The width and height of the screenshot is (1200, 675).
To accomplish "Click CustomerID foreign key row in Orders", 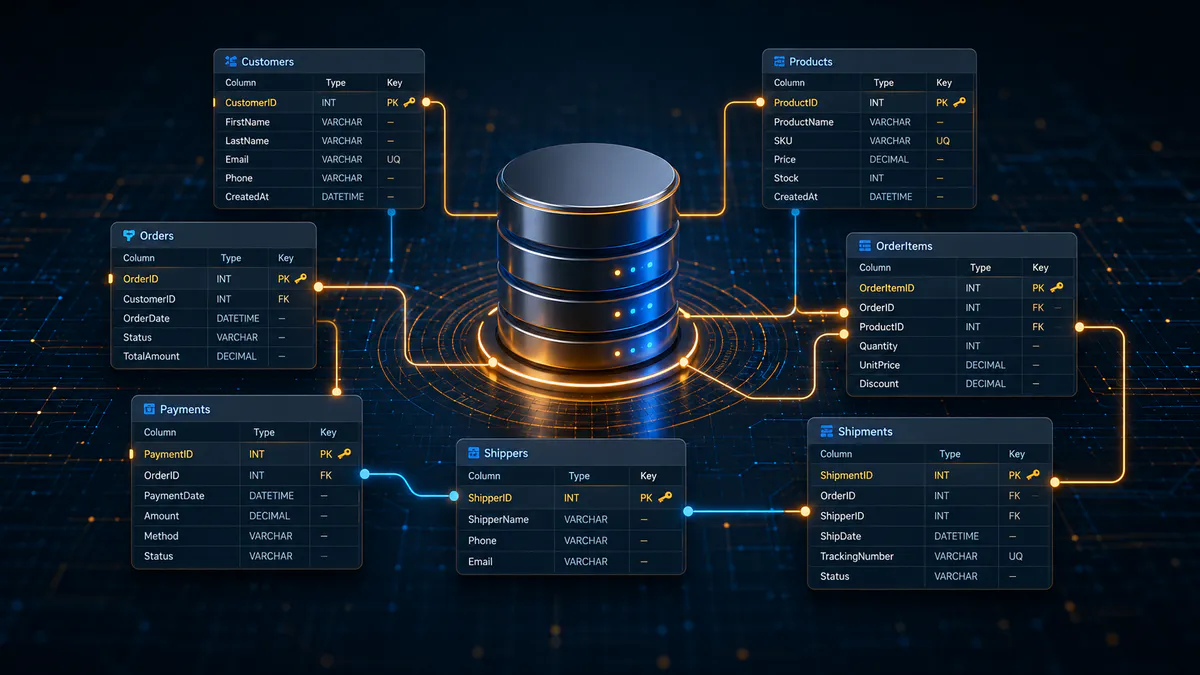I will 214,299.
